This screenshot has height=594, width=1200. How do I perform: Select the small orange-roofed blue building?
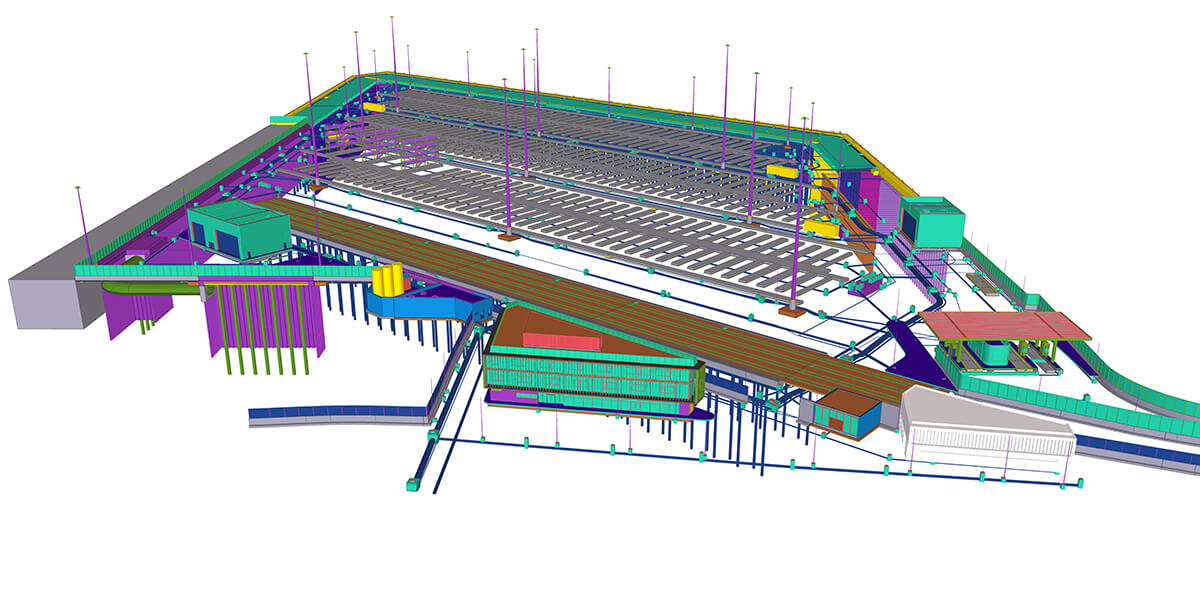[x=846, y=412]
